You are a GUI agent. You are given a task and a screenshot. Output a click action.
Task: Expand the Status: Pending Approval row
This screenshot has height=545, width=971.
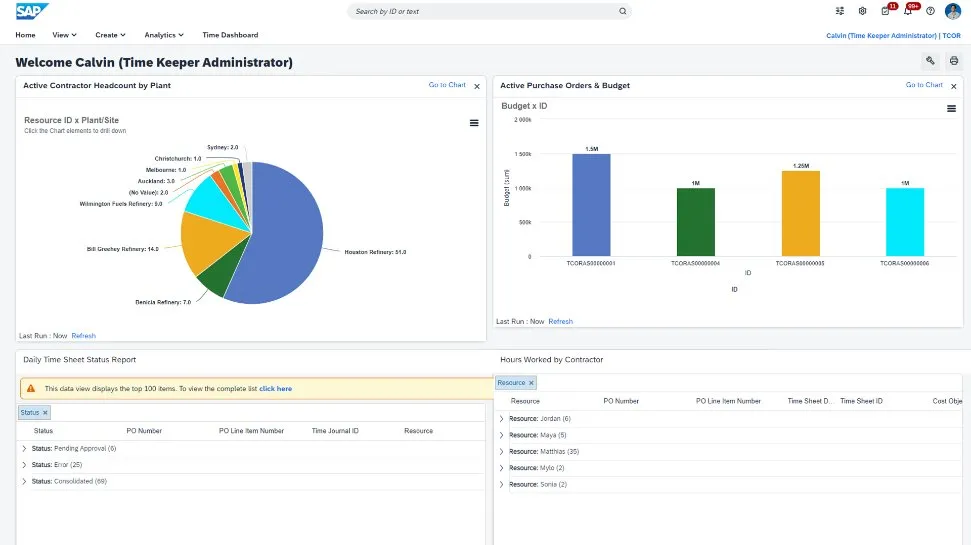tap(23, 449)
